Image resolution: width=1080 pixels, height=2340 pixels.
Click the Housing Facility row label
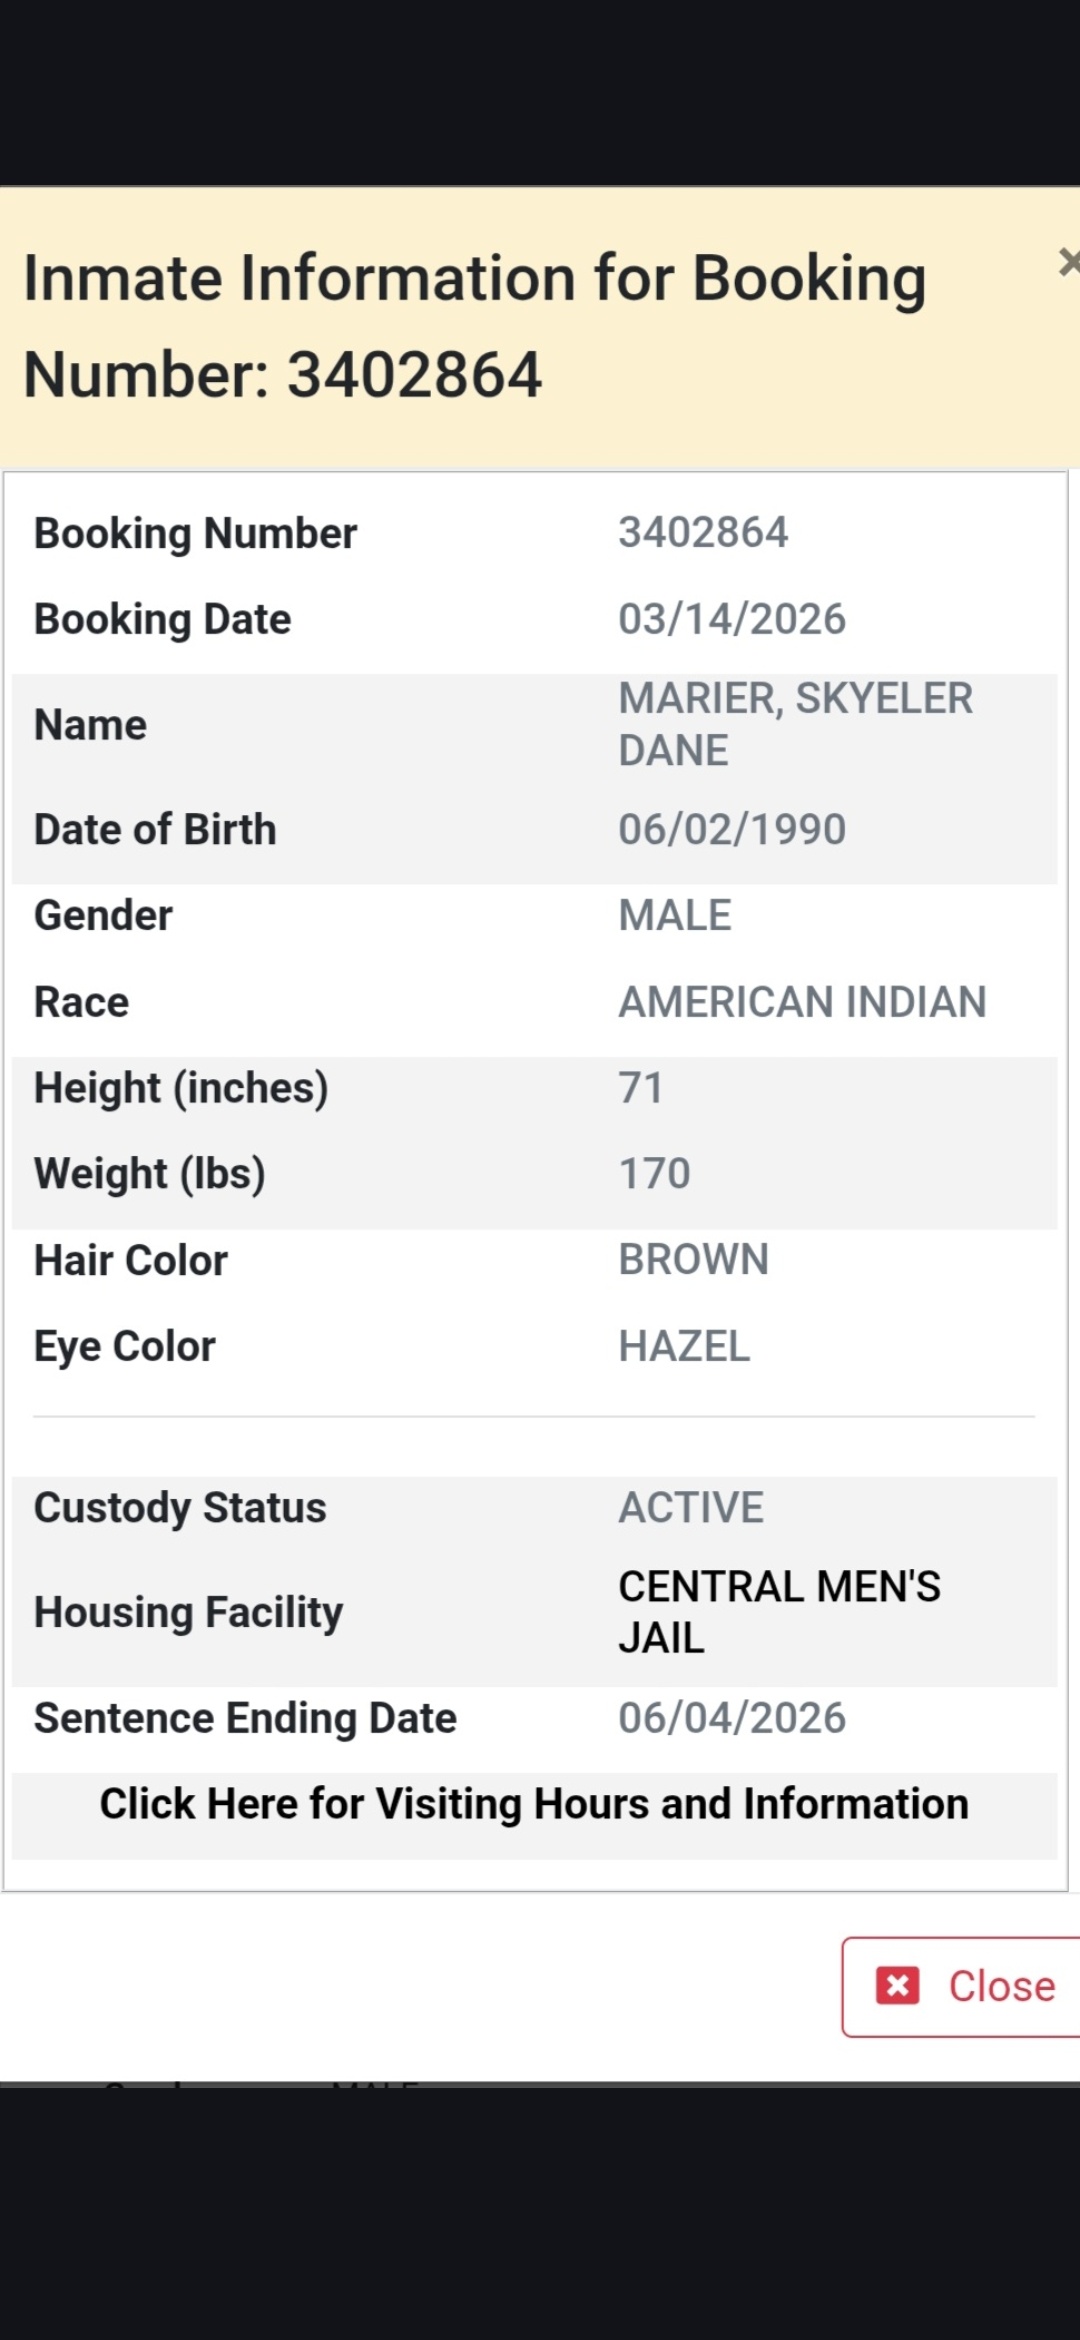(188, 1612)
